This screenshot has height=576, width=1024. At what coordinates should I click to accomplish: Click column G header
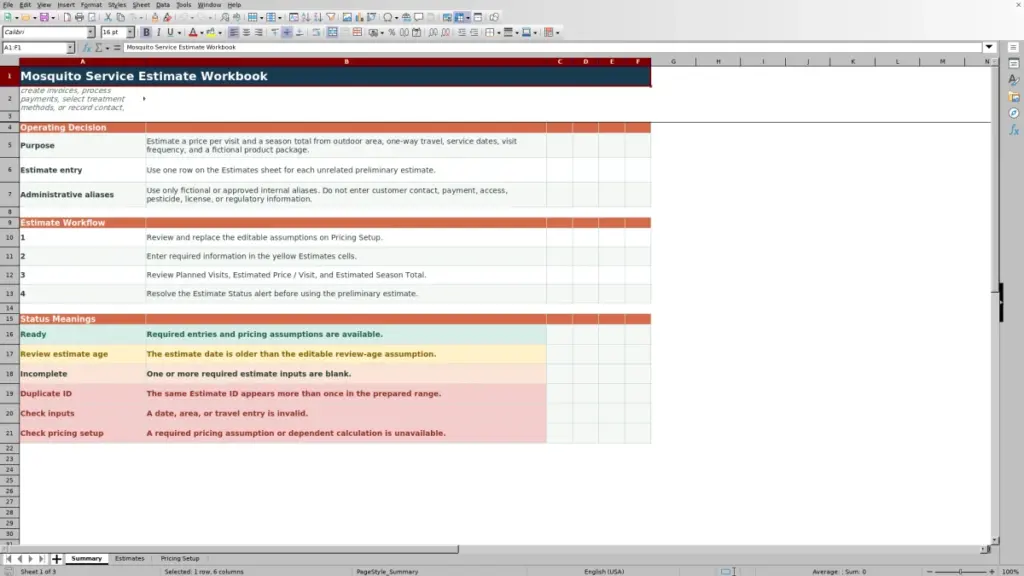point(673,61)
